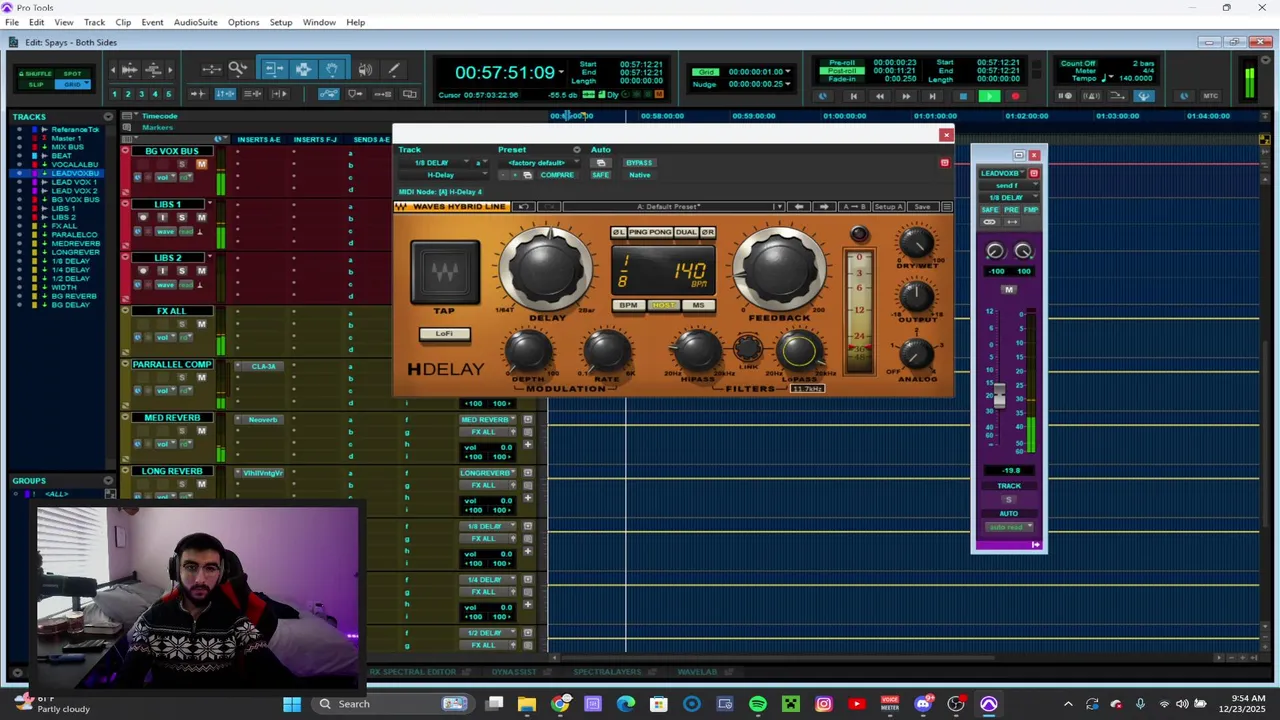Open Grid value dropdown arrow
Image resolution: width=1280 pixels, height=720 pixels.
pyautogui.click(x=788, y=72)
